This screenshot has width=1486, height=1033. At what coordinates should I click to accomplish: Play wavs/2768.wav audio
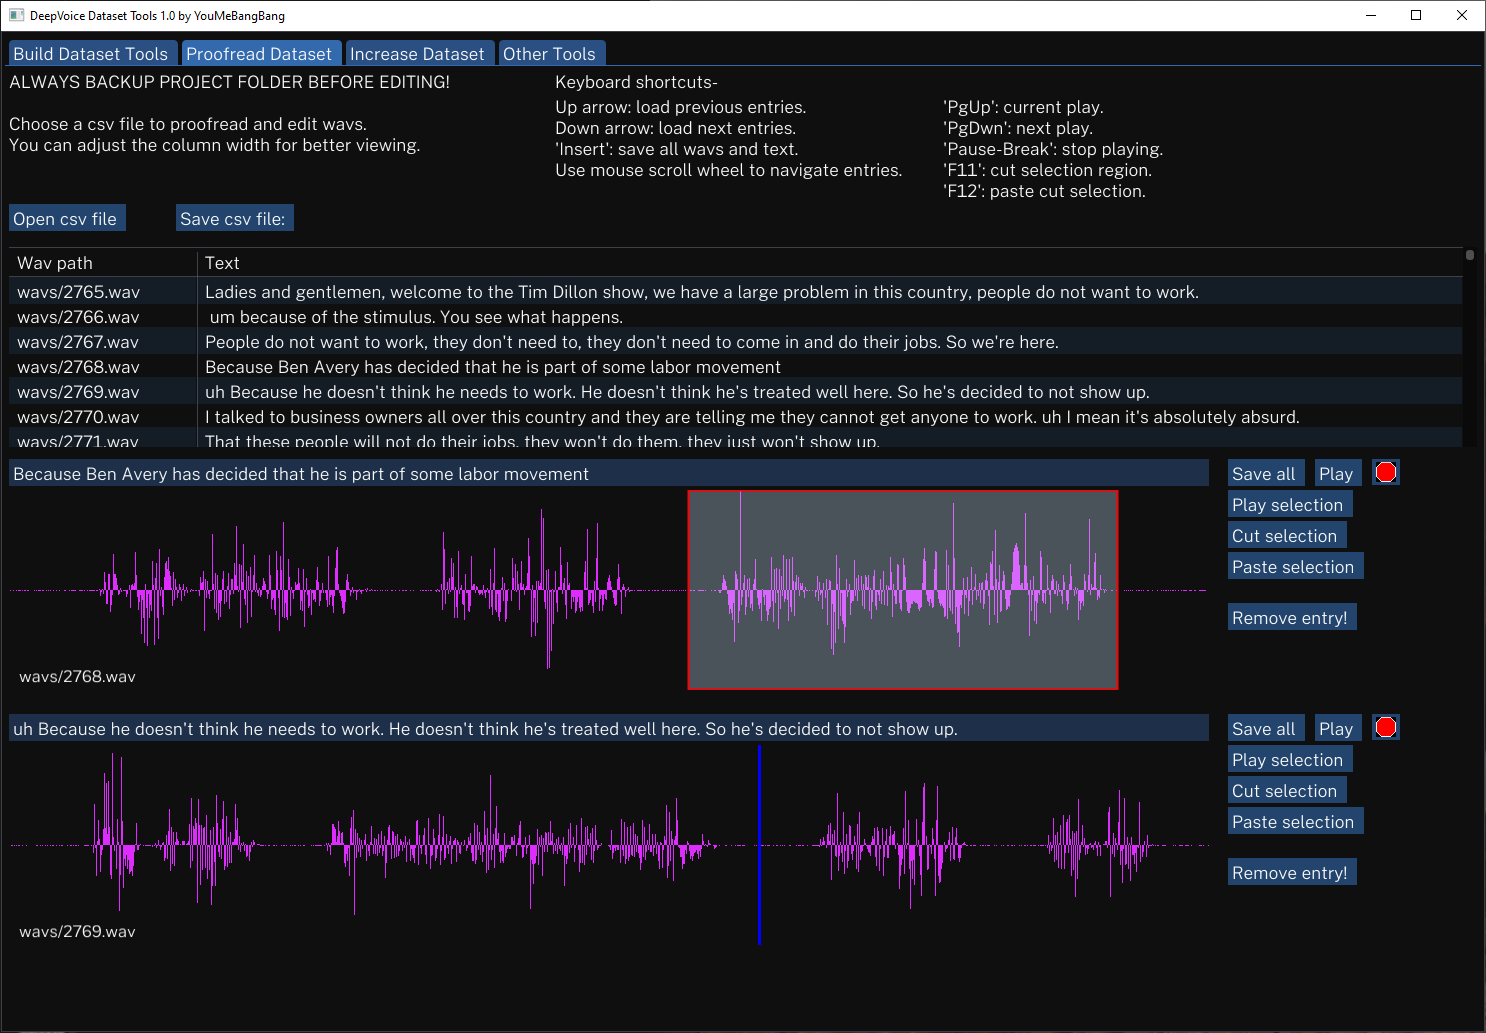point(1337,472)
